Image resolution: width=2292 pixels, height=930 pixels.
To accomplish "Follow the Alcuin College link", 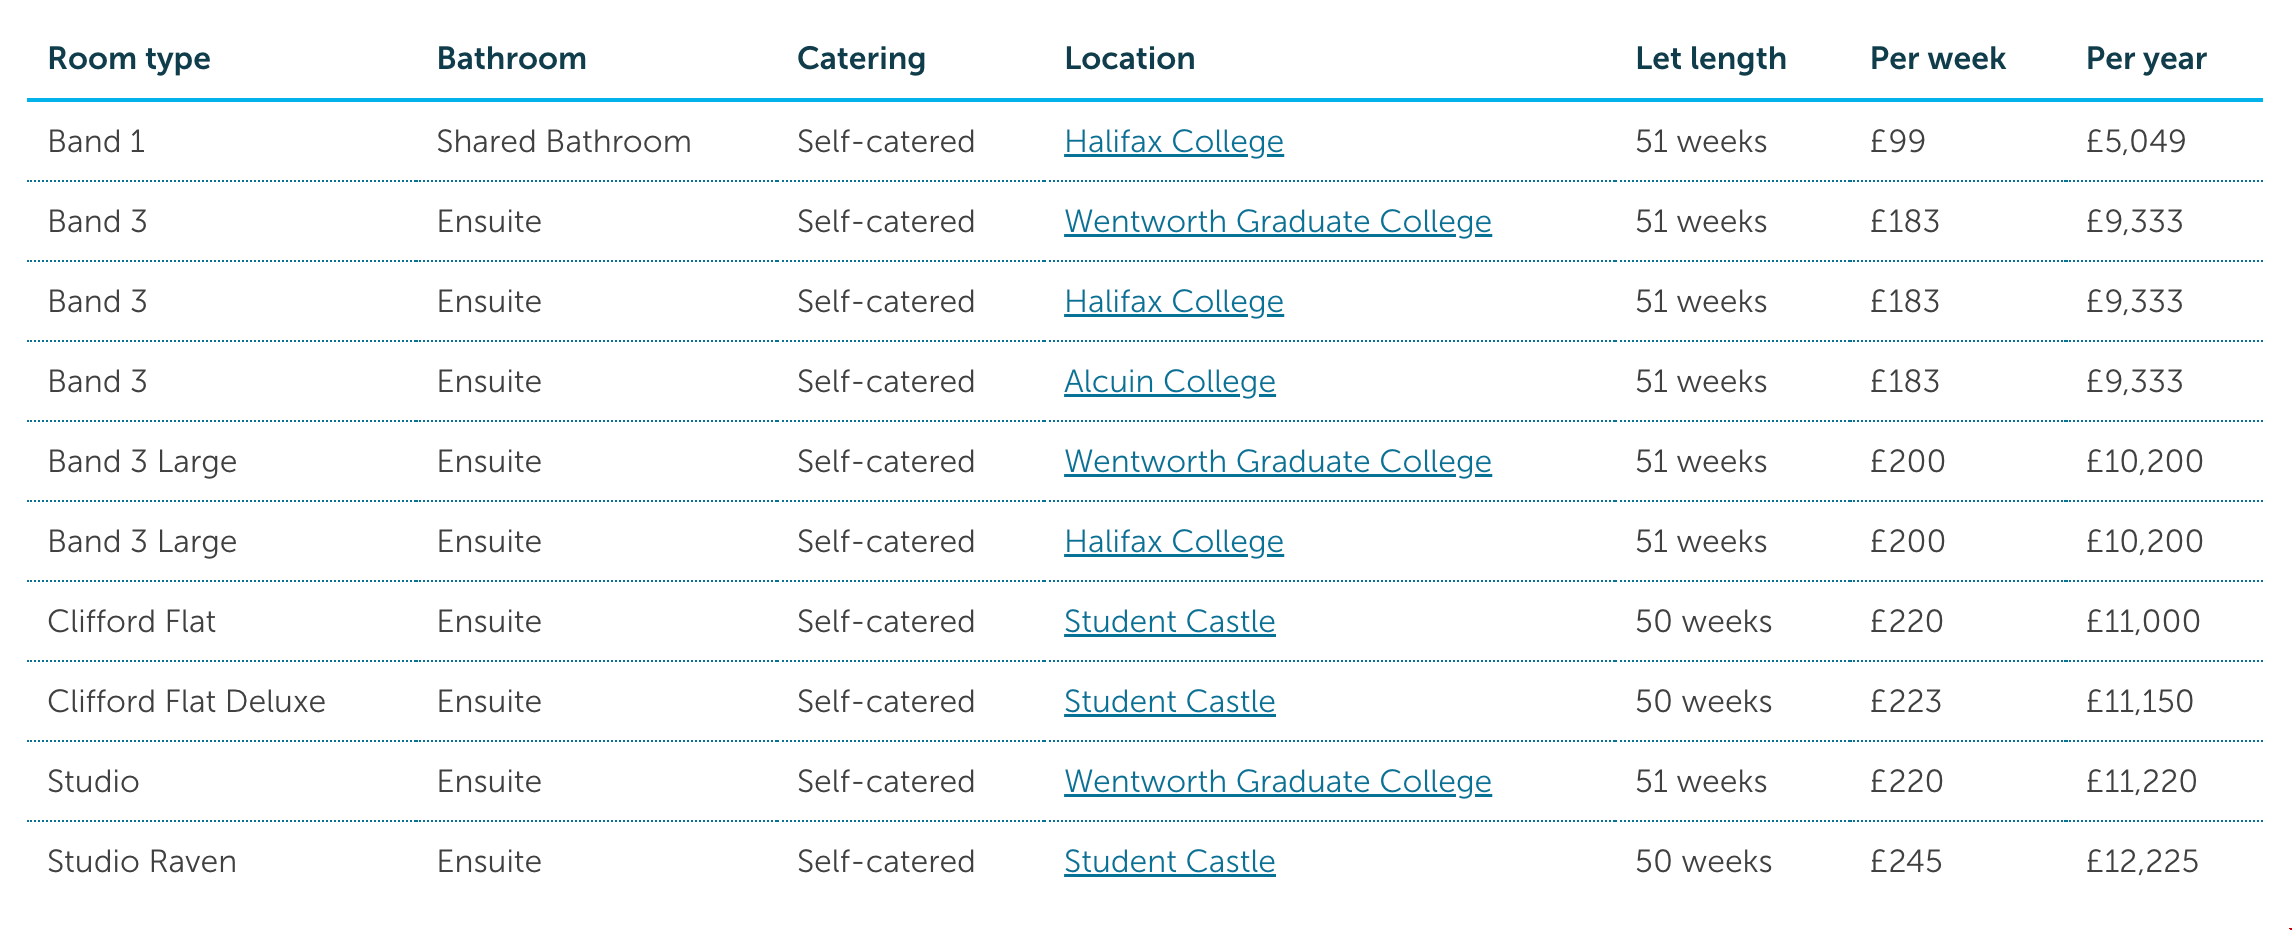I will 1169,381.
